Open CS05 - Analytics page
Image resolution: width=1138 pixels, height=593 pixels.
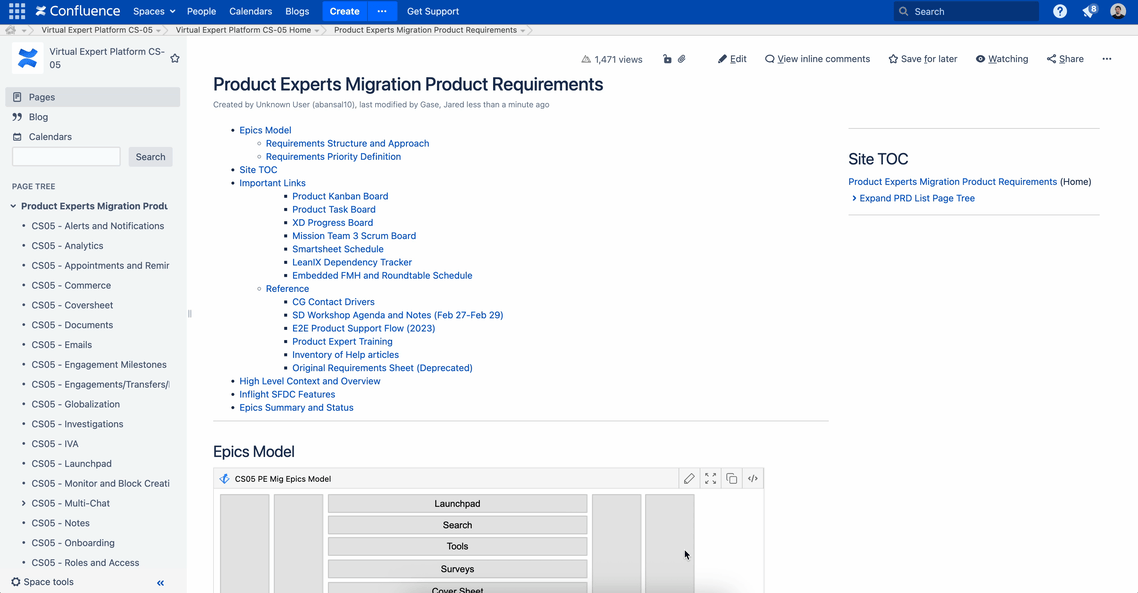(x=67, y=245)
